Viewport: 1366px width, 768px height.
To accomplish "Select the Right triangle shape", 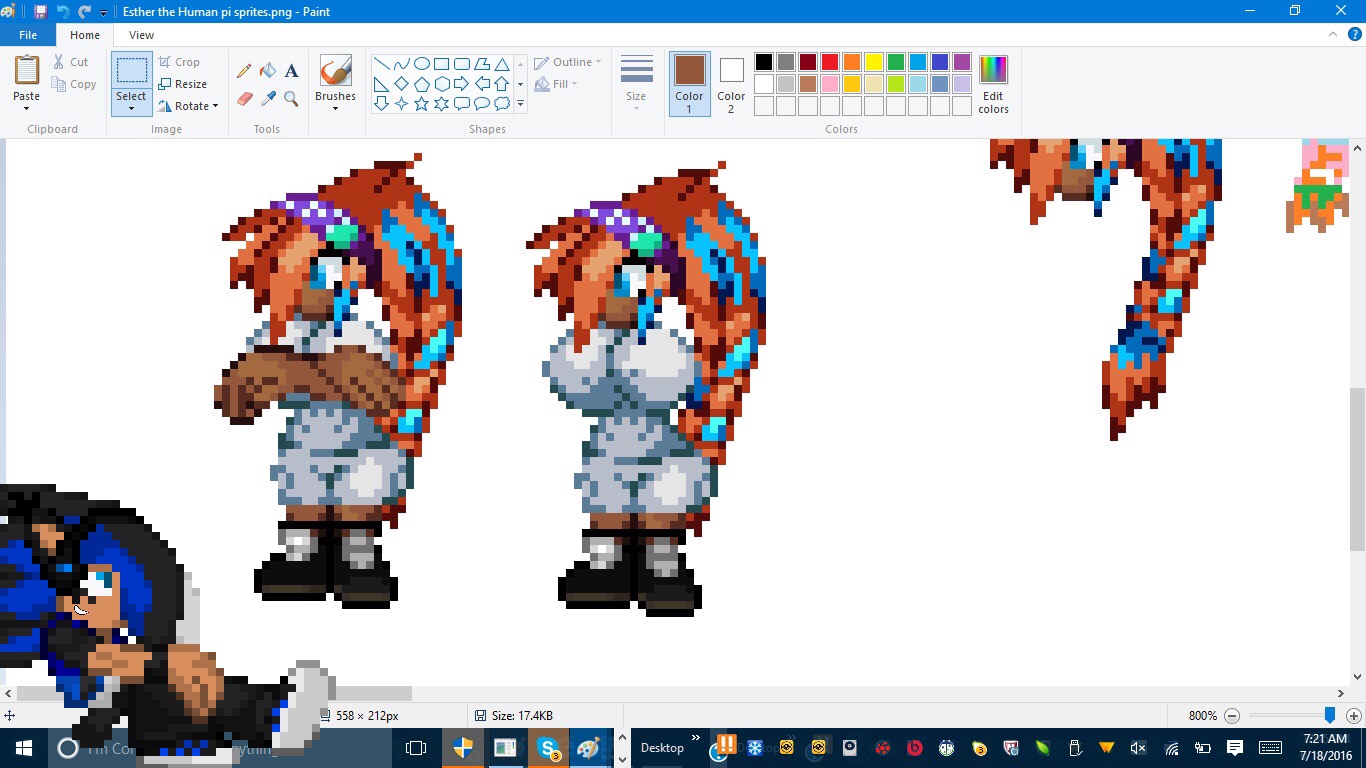I will point(381,84).
